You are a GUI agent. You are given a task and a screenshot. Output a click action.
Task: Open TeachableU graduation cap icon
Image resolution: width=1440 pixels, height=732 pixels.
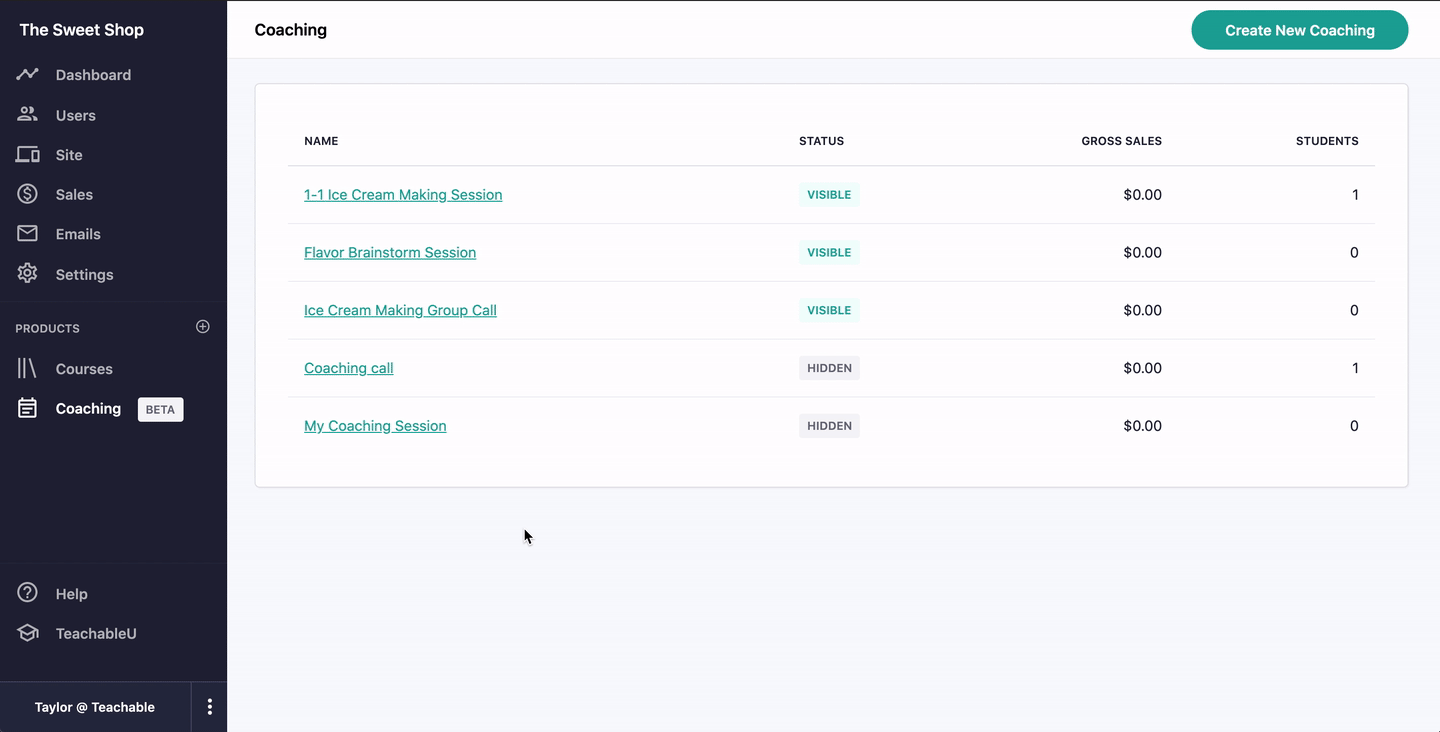coord(27,633)
